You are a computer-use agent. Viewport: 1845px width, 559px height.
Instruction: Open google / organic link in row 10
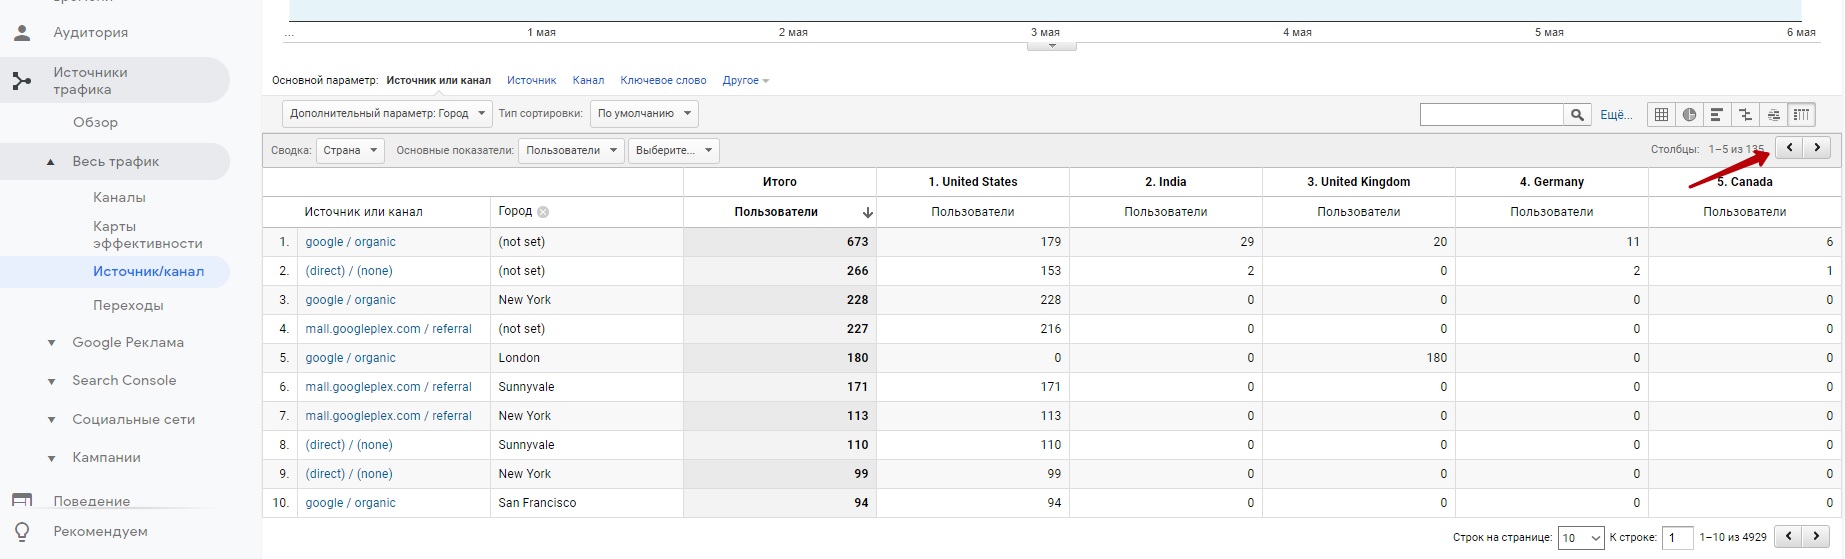[x=350, y=503]
